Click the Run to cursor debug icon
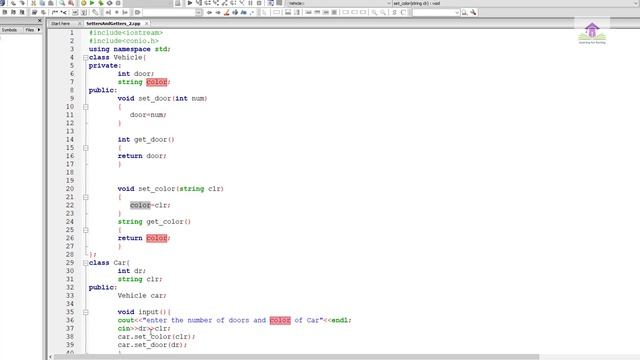Image resolution: width=640 pixels, height=360 pixels. click(x=198, y=3)
